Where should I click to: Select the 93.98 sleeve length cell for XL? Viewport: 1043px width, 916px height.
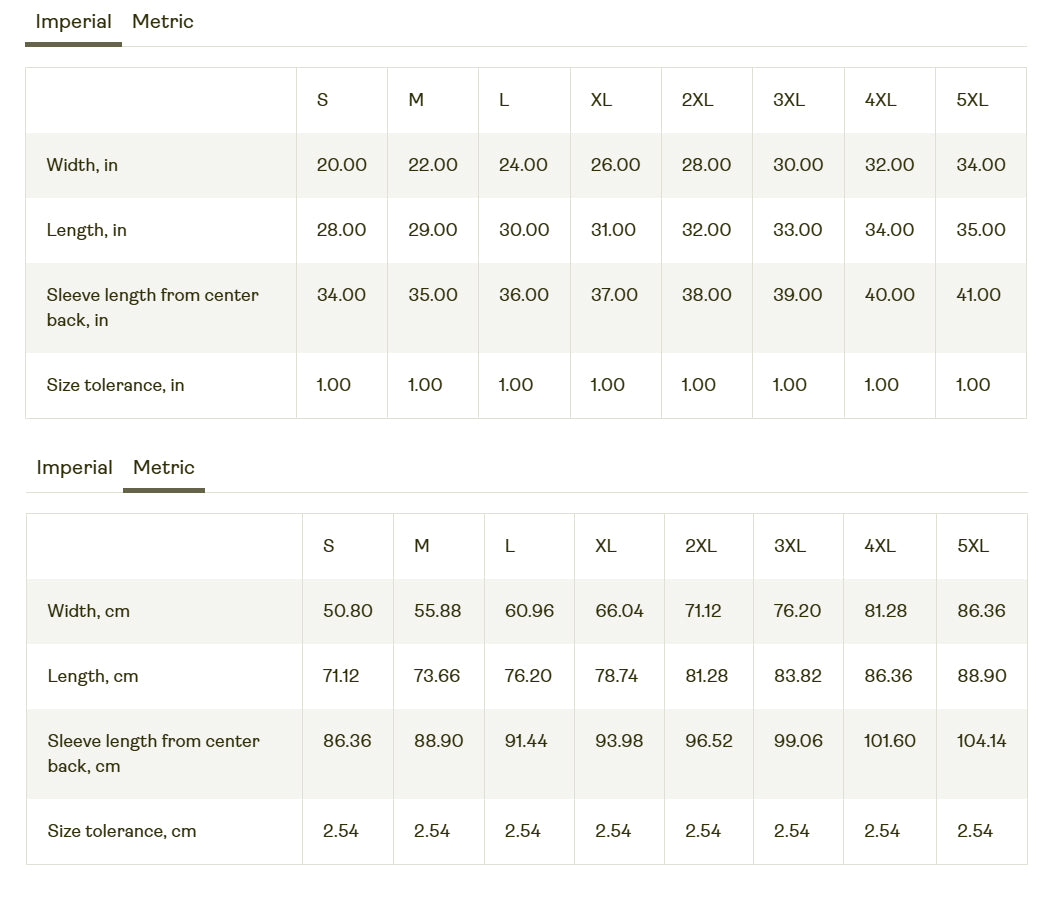pyautogui.click(x=619, y=741)
